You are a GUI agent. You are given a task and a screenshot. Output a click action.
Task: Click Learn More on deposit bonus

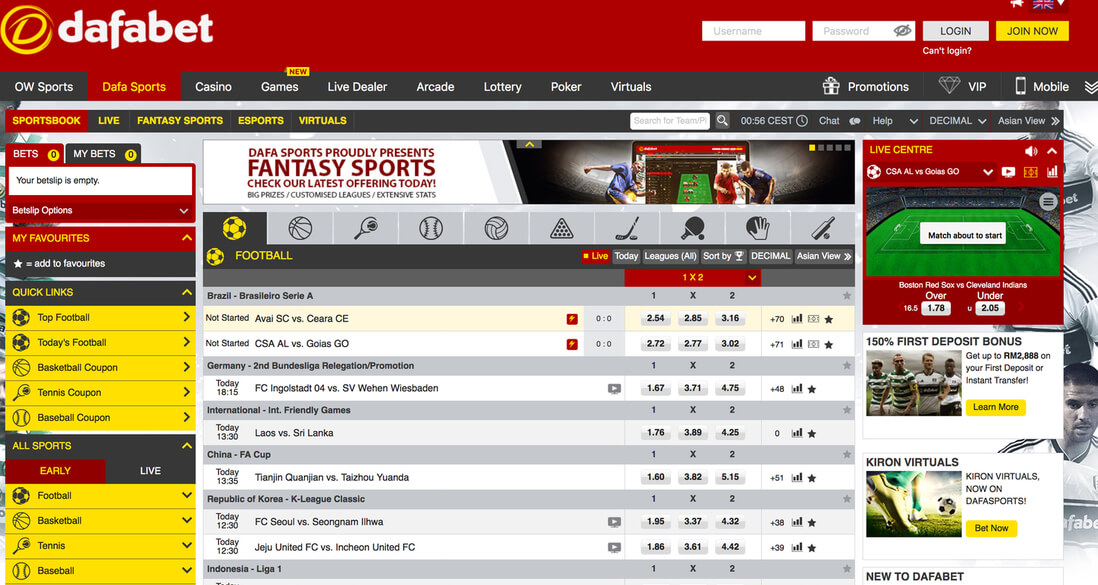(x=995, y=407)
